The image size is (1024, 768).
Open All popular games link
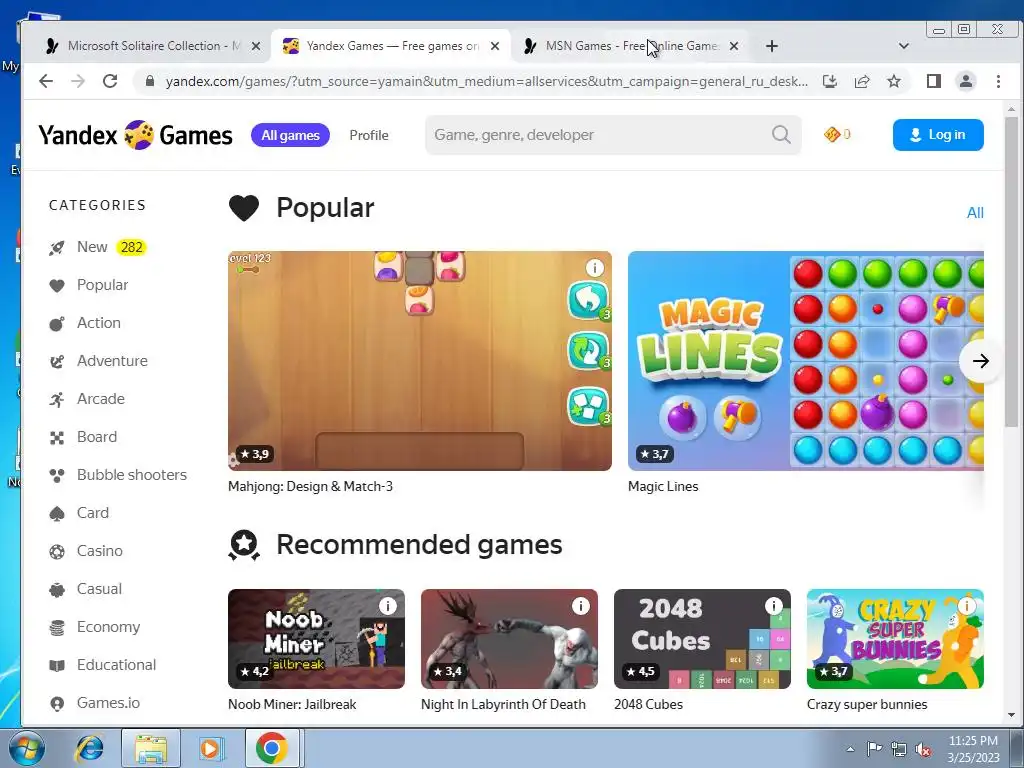point(975,213)
